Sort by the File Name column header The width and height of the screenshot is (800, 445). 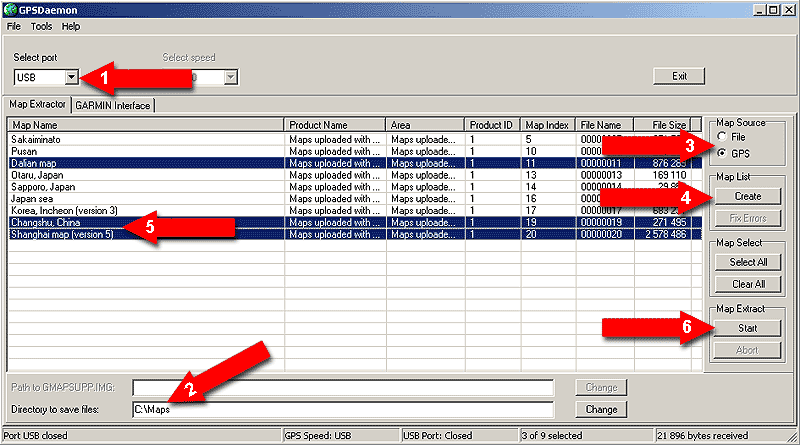pos(605,125)
